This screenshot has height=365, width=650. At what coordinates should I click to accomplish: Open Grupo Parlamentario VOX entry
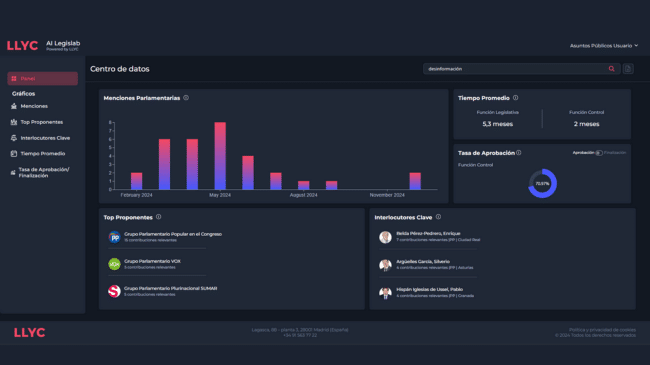pyautogui.click(x=152, y=261)
